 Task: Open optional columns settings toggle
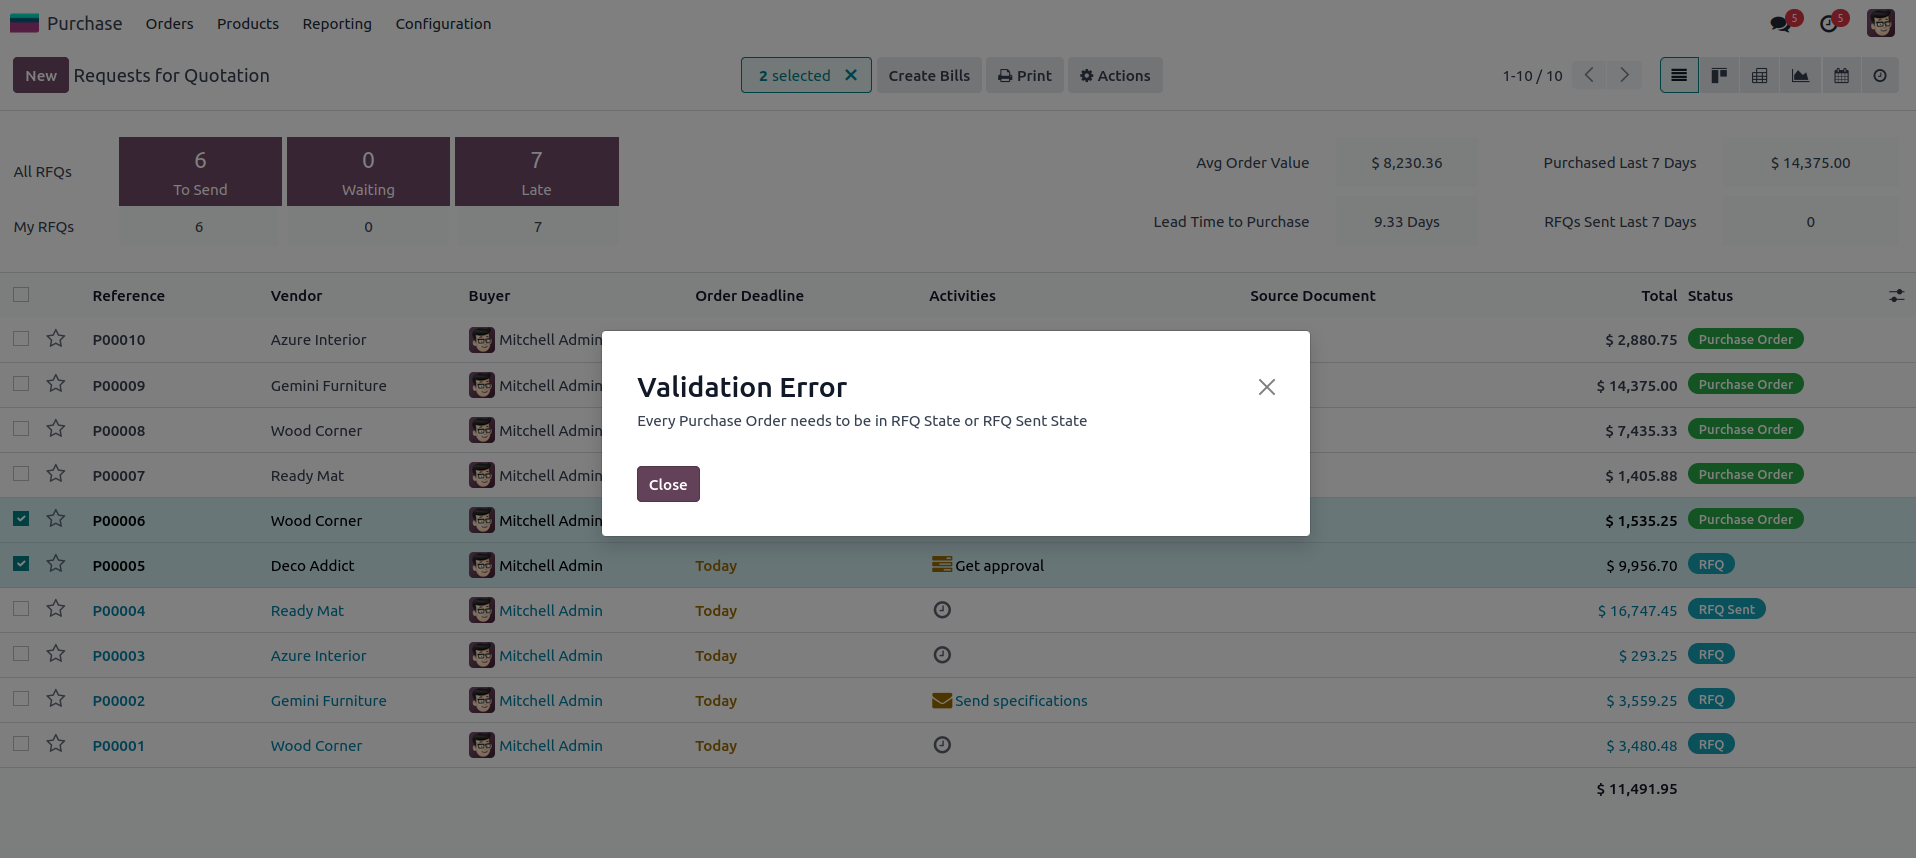[1896, 296]
